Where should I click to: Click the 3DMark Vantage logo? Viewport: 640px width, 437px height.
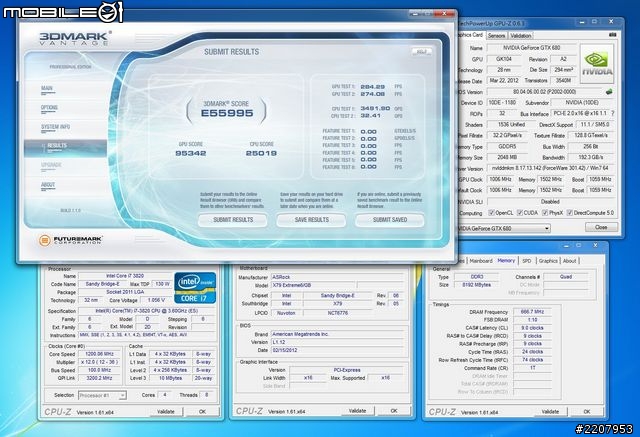coord(76,38)
